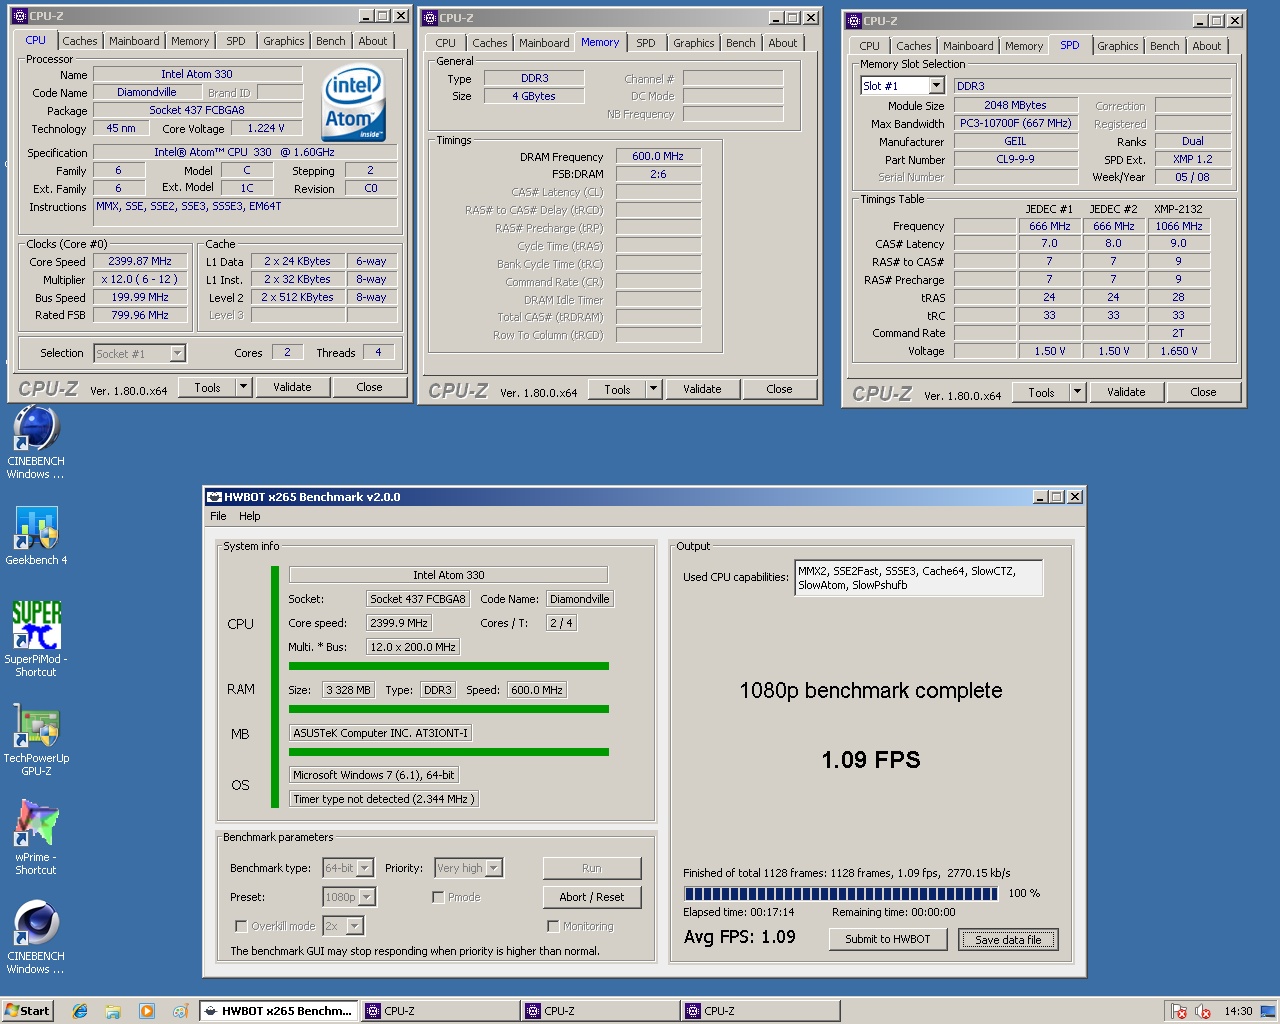
Task: Click the Intel Atom 330 name field in HWBOT
Action: pos(448,575)
